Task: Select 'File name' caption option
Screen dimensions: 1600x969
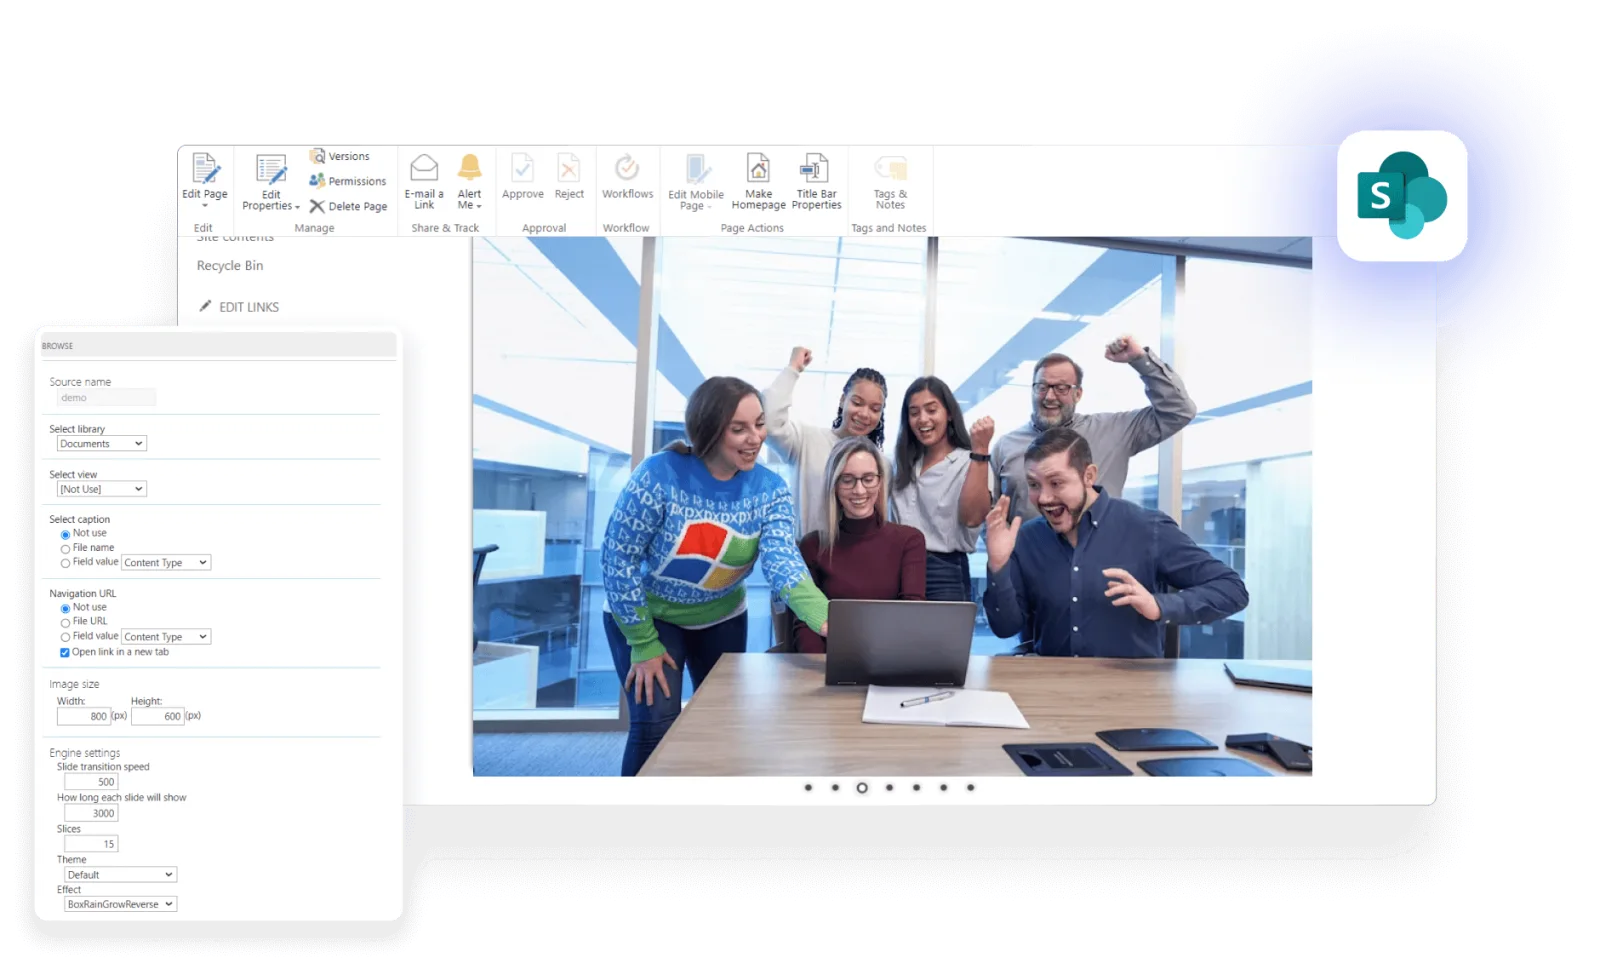Action: pyautogui.click(x=65, y=548)
